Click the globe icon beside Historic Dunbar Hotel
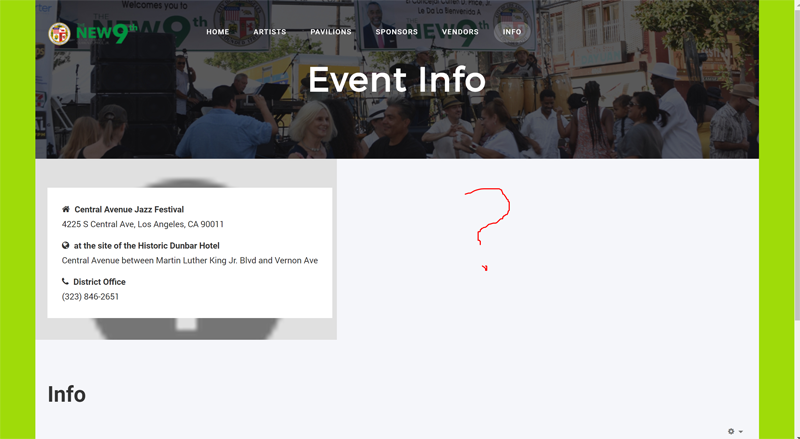The image size is (800, 439). pos(65,246)
